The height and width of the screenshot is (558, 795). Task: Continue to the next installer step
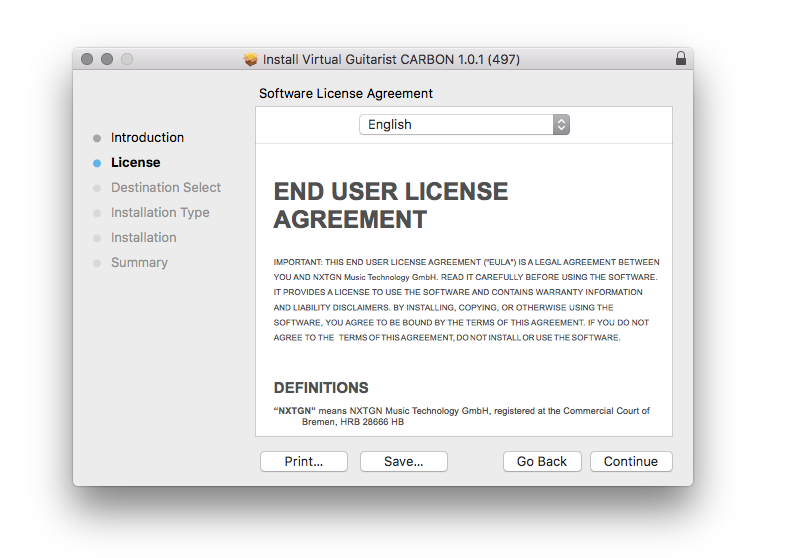630,462
